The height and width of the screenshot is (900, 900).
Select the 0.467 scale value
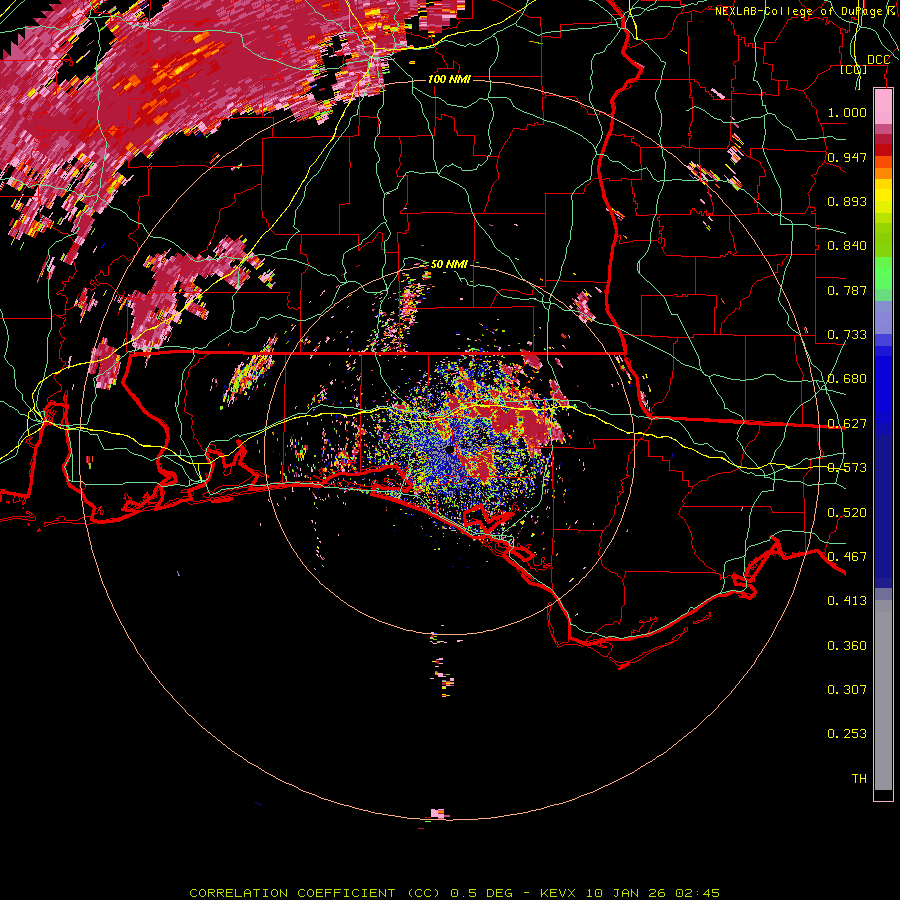click(x=847, y=557)
